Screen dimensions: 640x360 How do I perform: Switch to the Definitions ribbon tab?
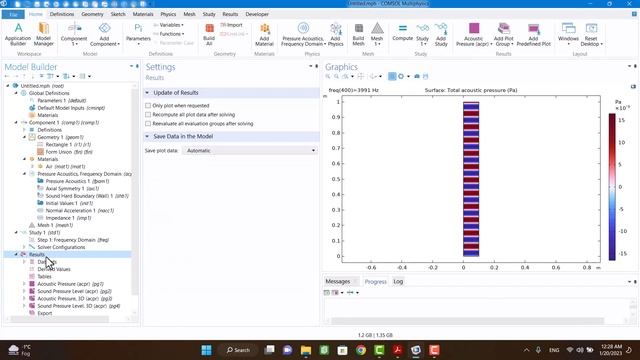[x=62, y=14]
